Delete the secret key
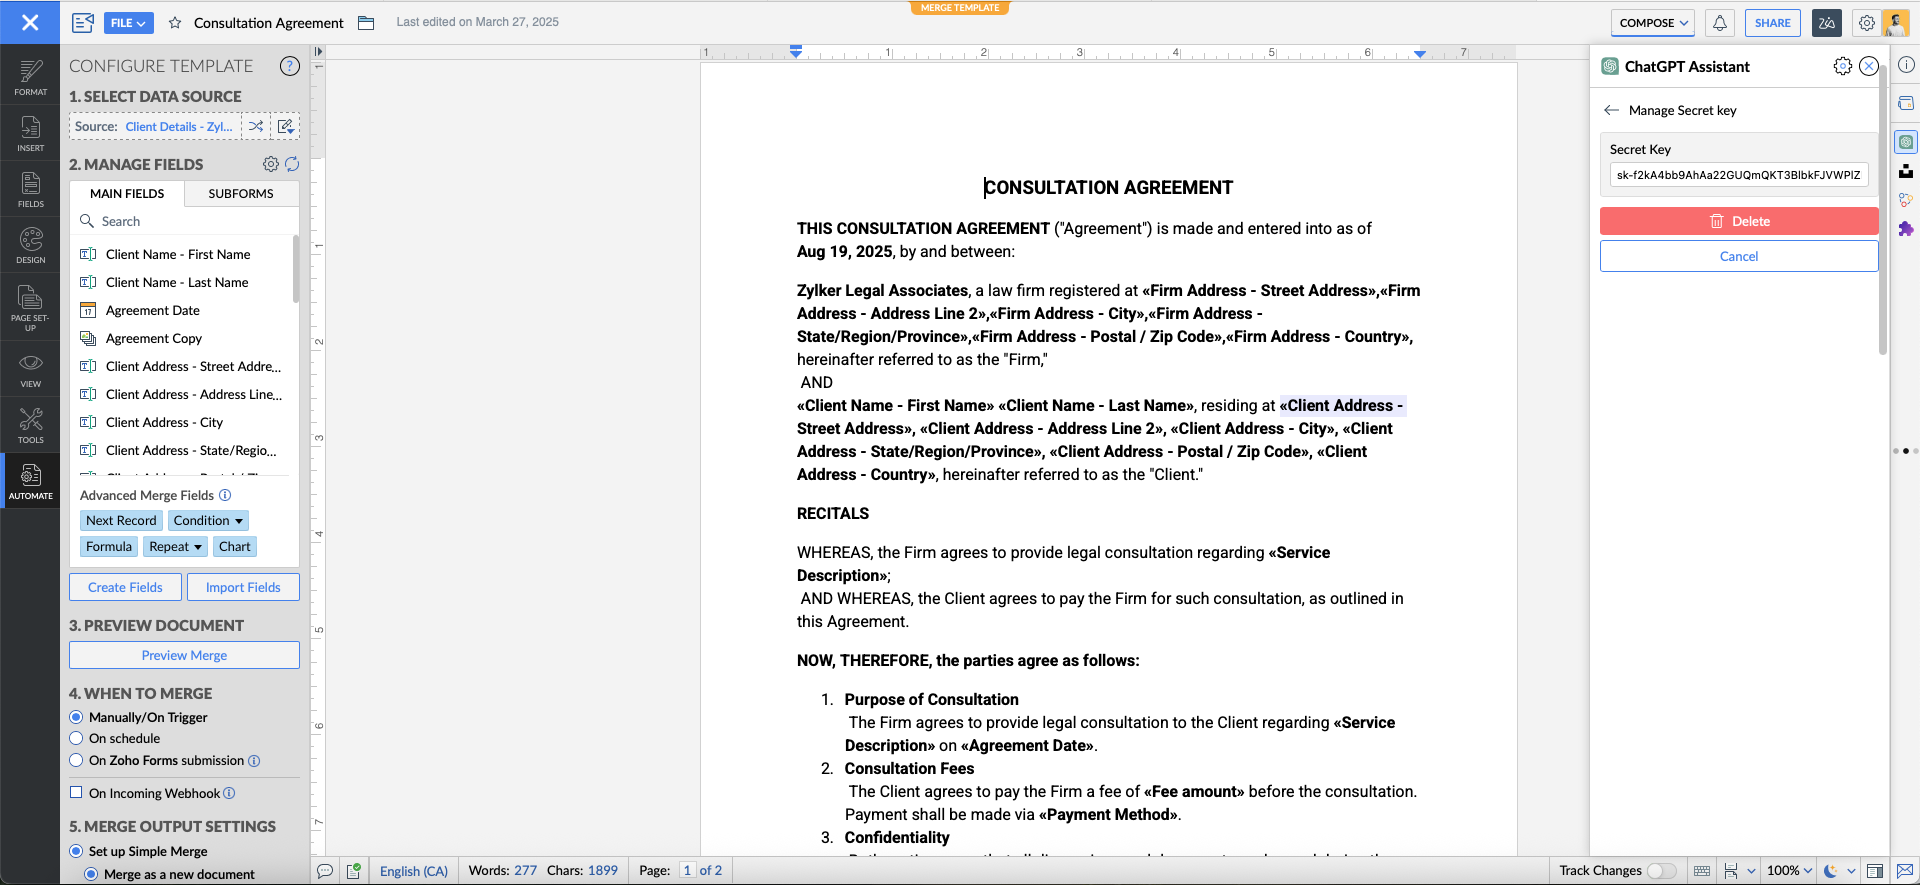Screen dimensions: 1920x885 1739,221
